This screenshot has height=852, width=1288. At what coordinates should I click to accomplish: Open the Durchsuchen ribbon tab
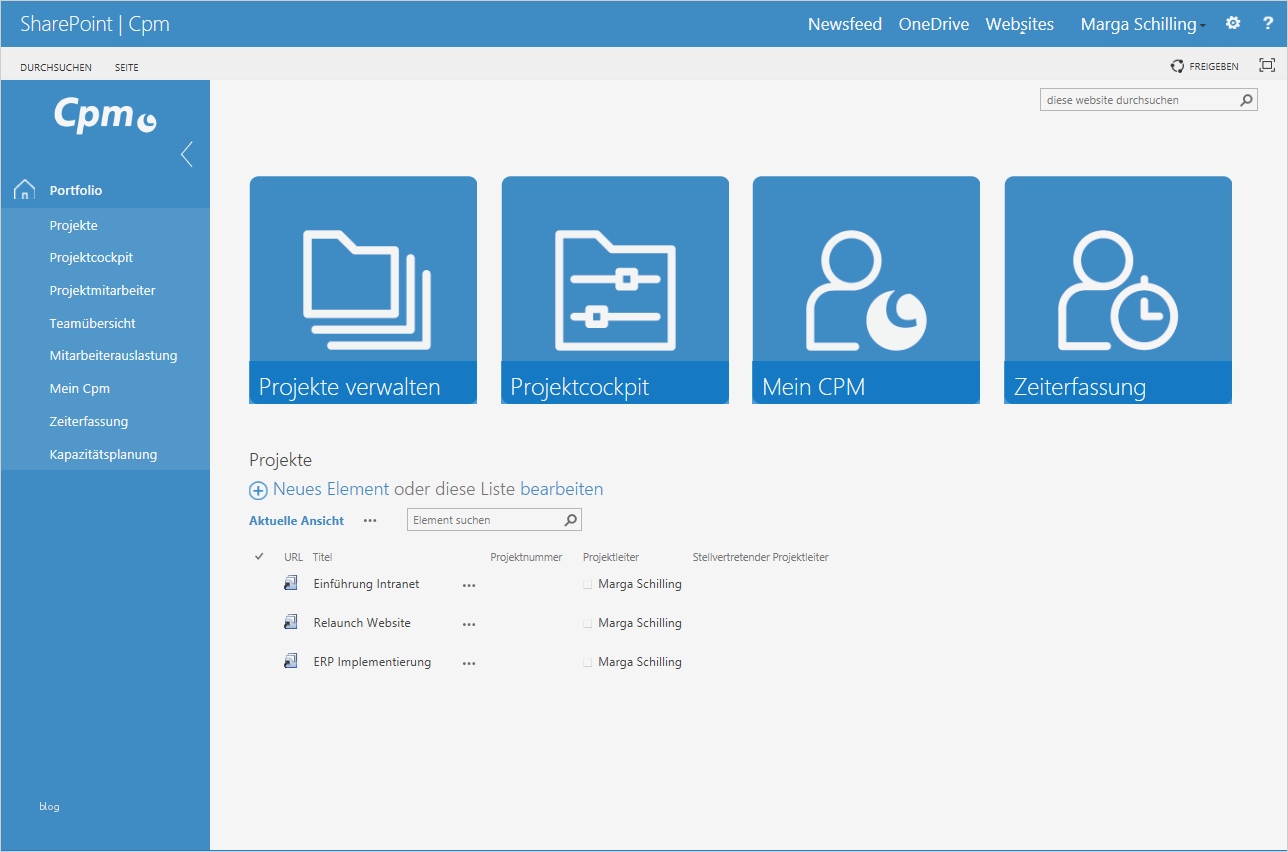56,68
